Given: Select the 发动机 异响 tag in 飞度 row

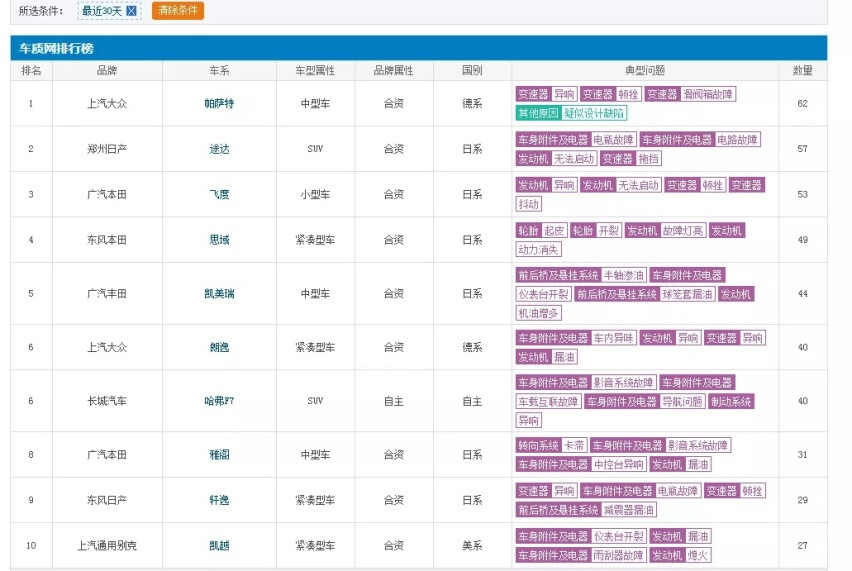Looking at the screenshot, I should tap(546, 185).
